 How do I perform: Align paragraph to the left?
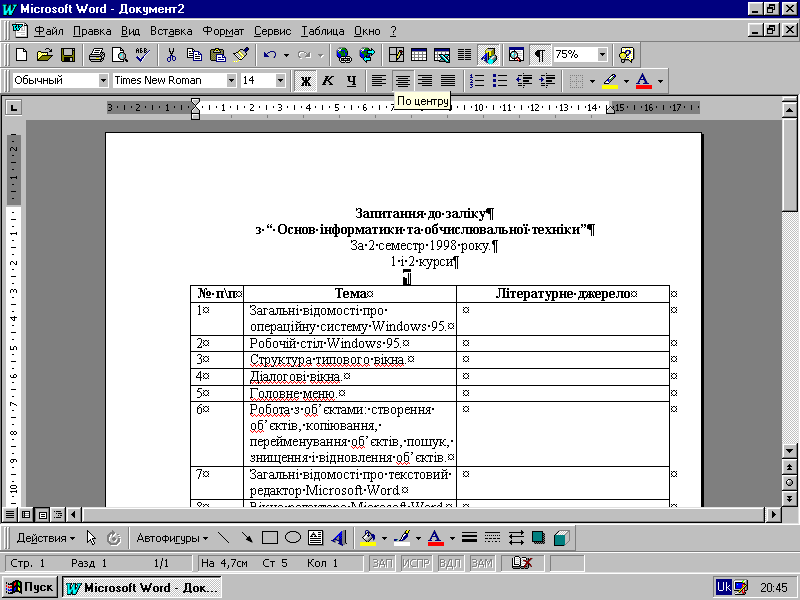[x=379, y=81]
